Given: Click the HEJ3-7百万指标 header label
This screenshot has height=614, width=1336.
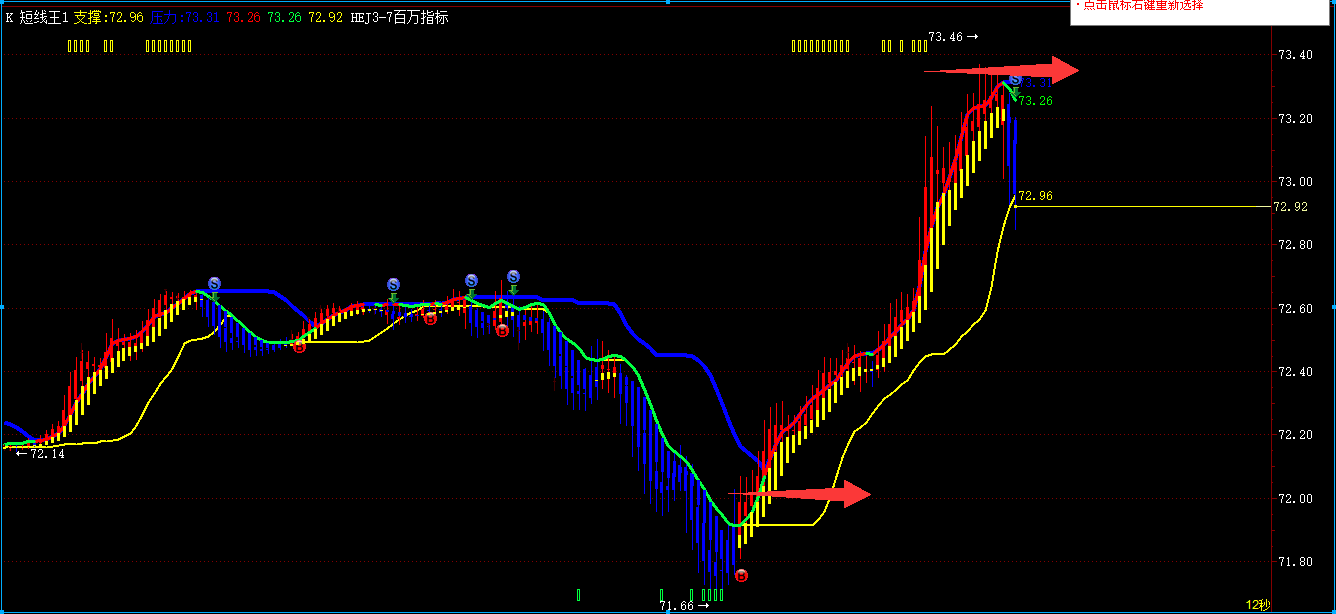Looking at the screenshot, I should click(x=399, y=17).
